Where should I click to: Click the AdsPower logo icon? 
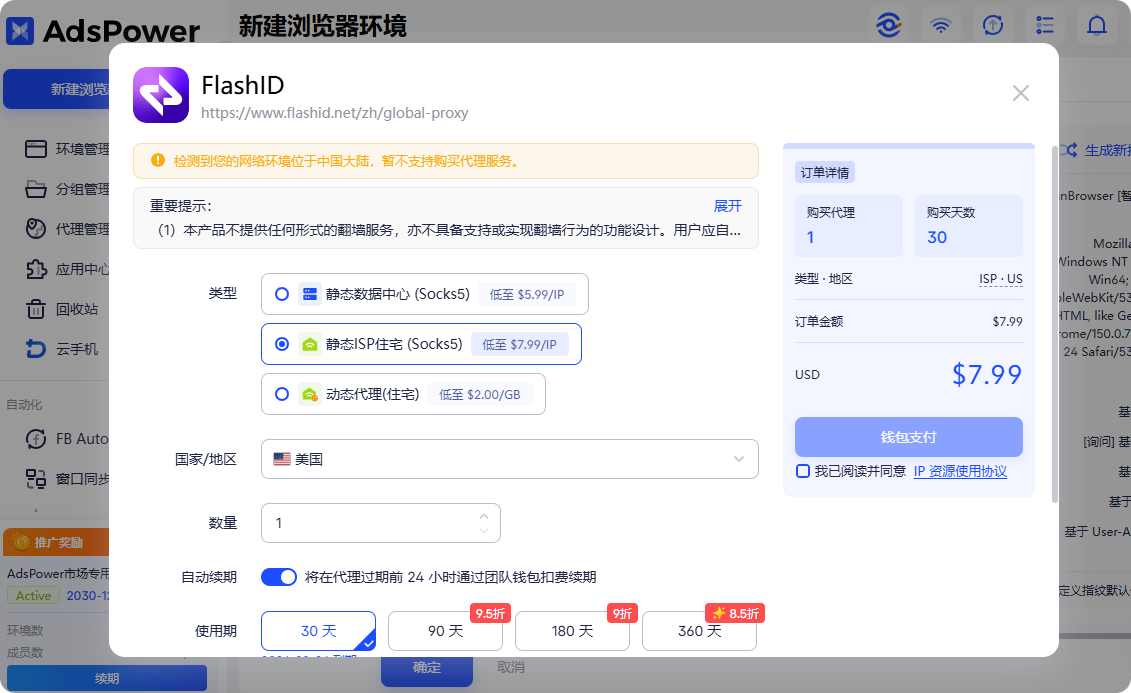pyautogui.click(x=20, y=31)
